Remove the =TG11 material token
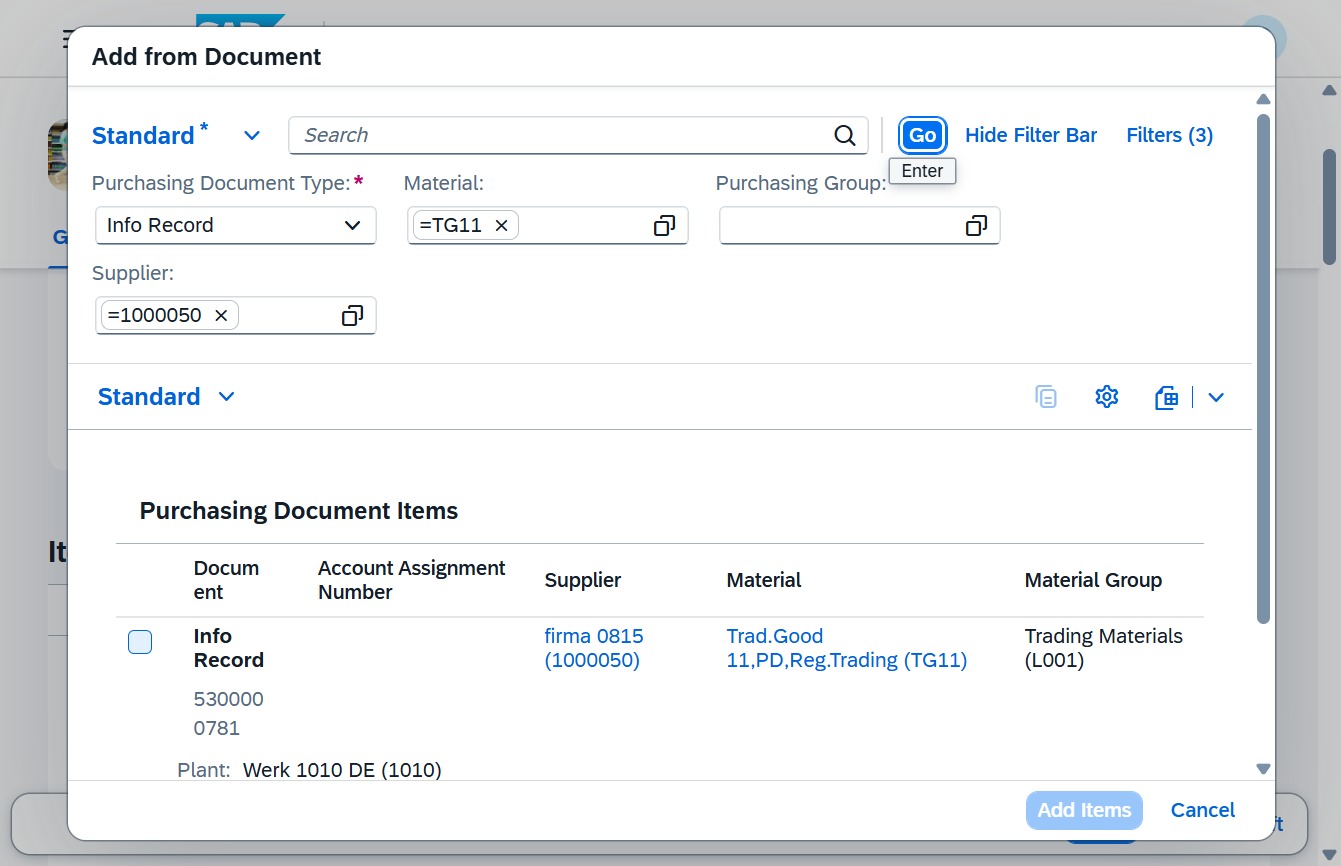The height and width of the screenshot is (866, 1341). tap(502, 226)
